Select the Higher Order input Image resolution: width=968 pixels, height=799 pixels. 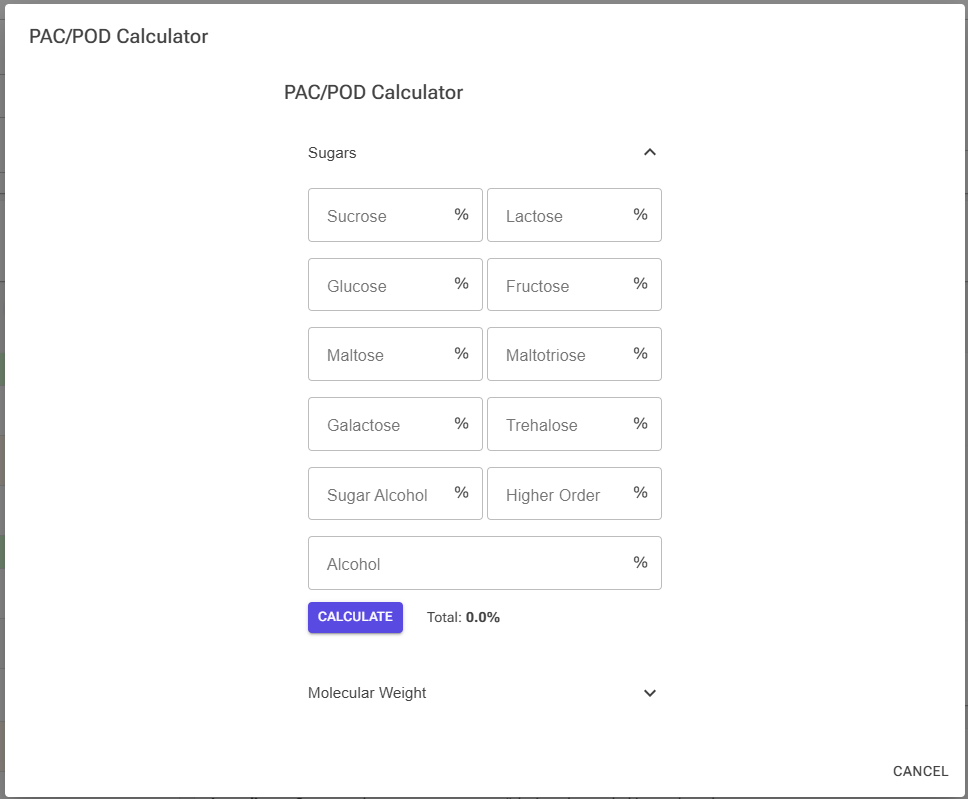[574, 493]
